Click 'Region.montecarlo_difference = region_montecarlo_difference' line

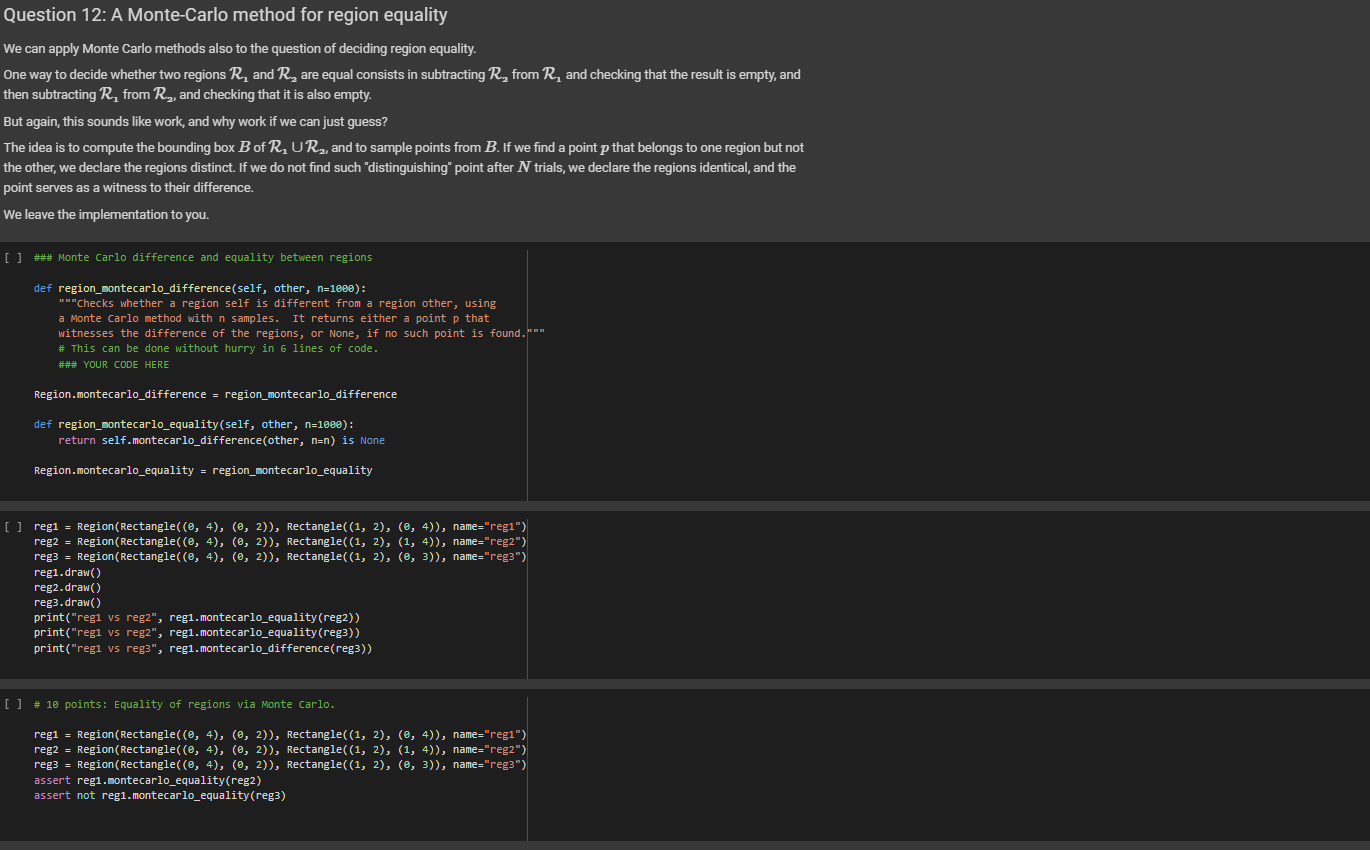[215, 394]
